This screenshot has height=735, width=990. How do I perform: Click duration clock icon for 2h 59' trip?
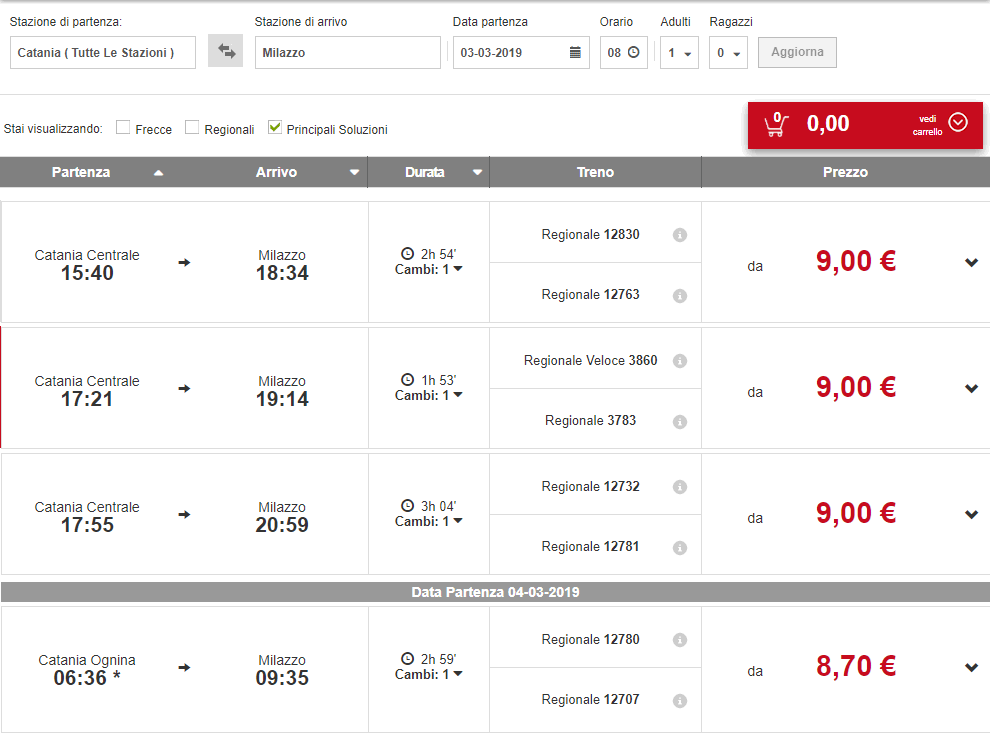[408, 659]
